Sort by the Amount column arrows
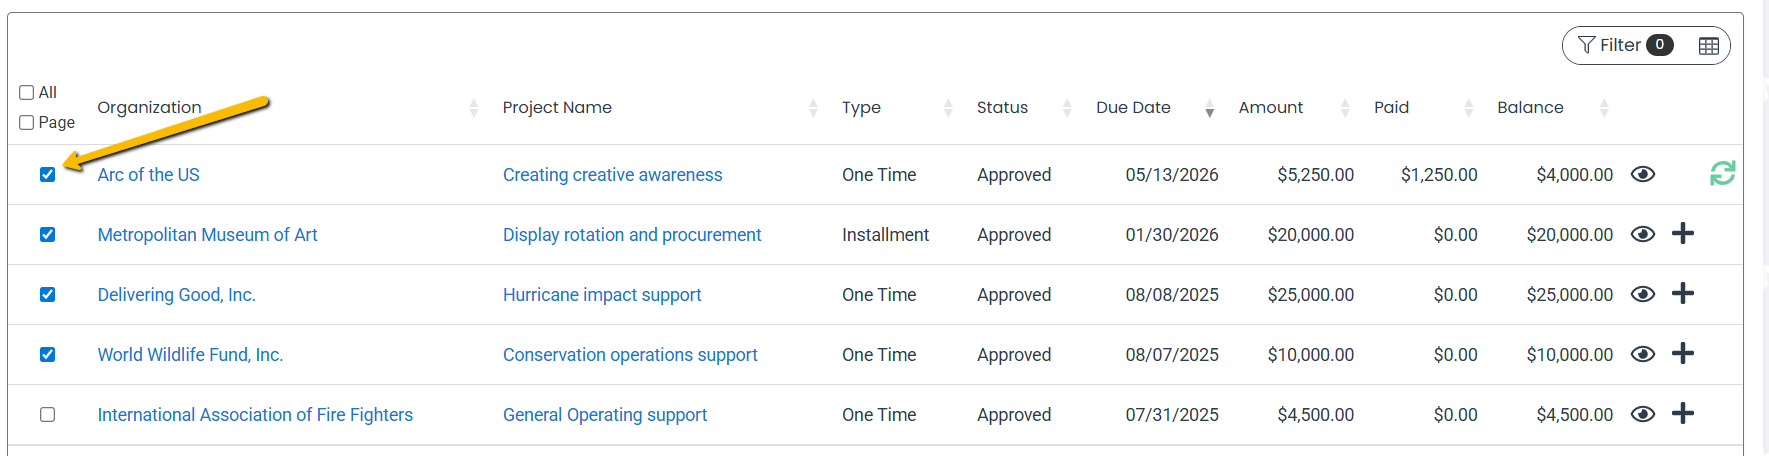The width and height of the screenshot is (1769, 456). [x=1345, y=108]
